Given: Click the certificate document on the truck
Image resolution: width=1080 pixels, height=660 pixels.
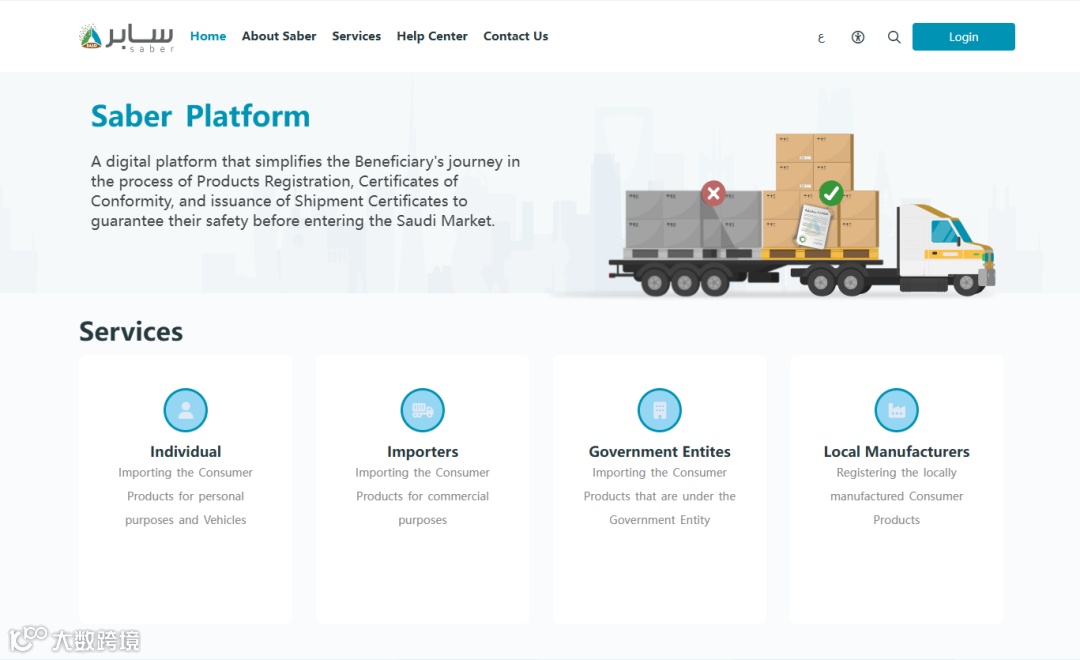Looking at the screenshot, I should pos(813,225).
